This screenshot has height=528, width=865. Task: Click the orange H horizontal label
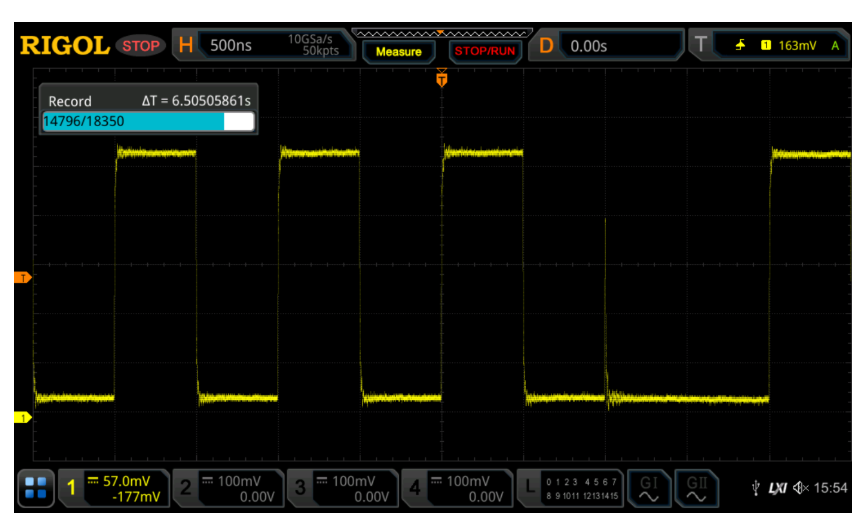186,45
